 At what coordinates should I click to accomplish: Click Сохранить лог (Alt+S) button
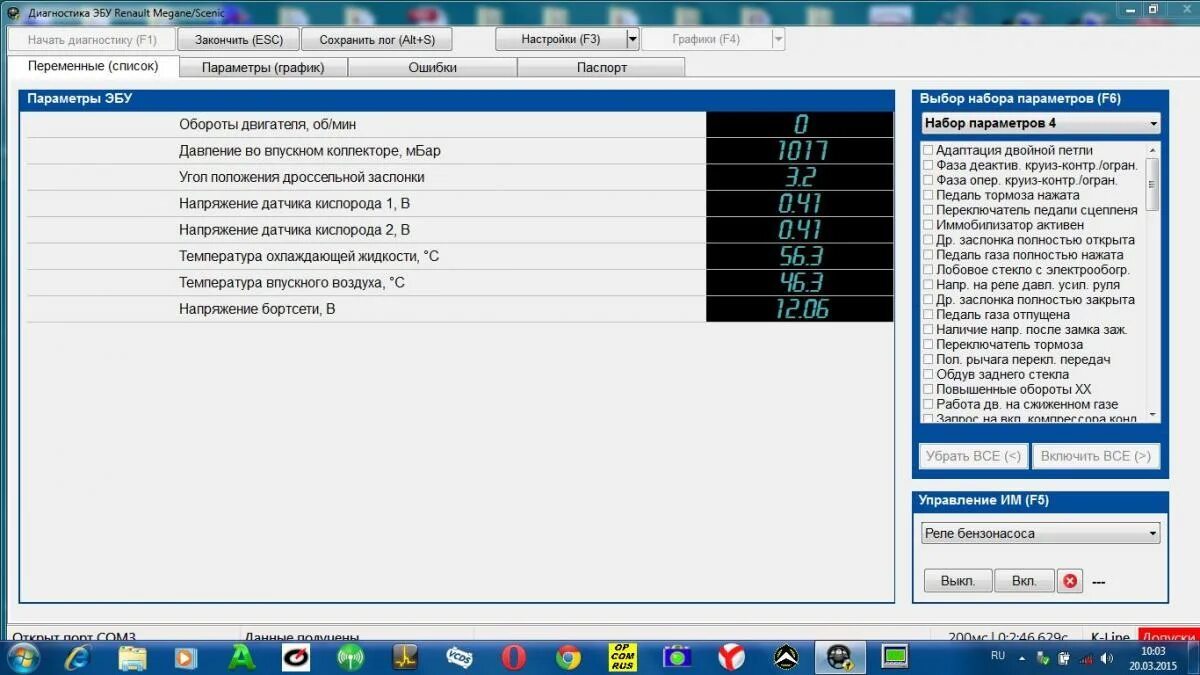click(x=377, y=39)
